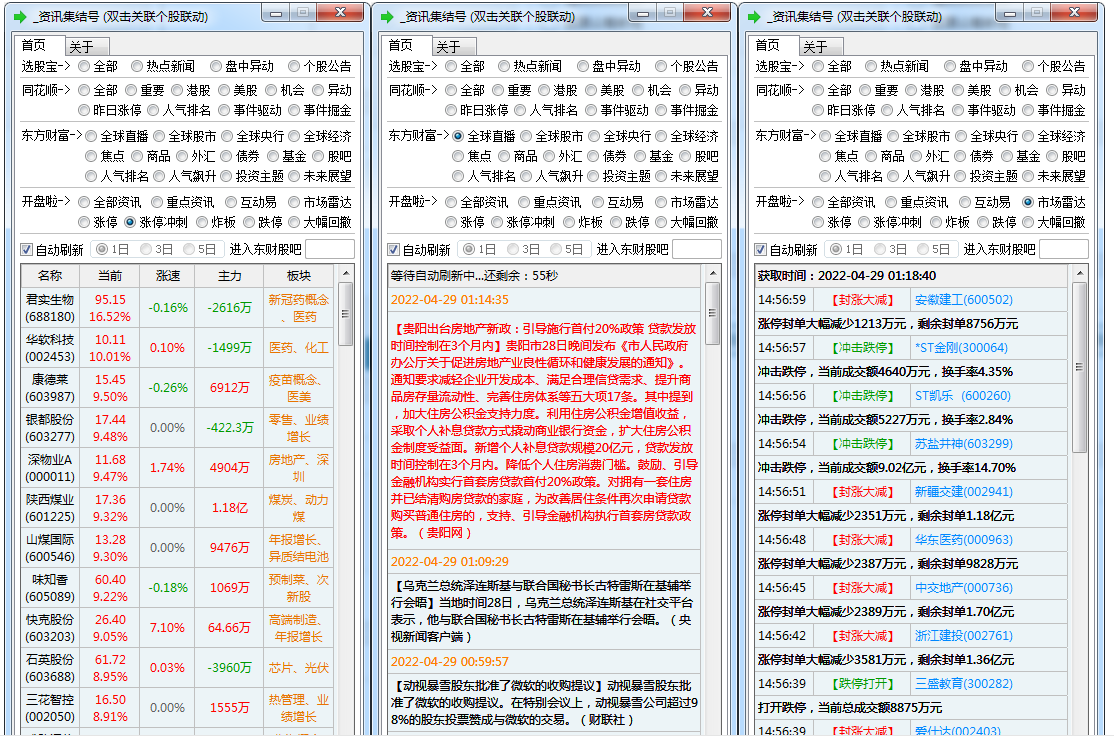Click the 当前 column header
The height and width of the screenshot is (736, 1114).
[x=109, y=276]
